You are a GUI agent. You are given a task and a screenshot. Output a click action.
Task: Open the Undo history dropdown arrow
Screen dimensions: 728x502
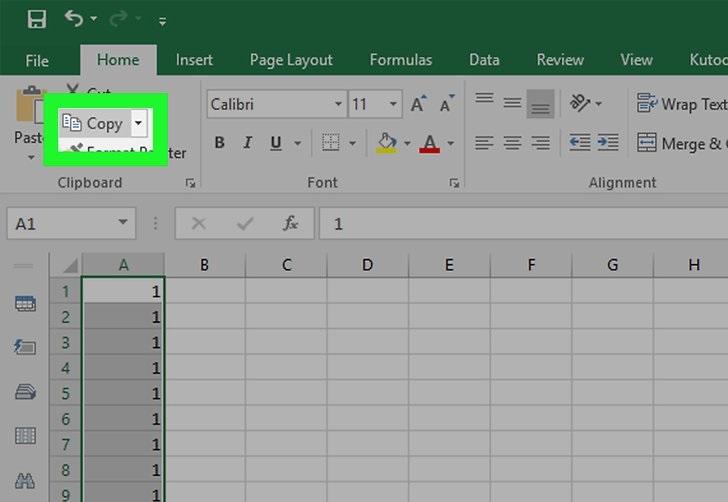coord(94,19)
